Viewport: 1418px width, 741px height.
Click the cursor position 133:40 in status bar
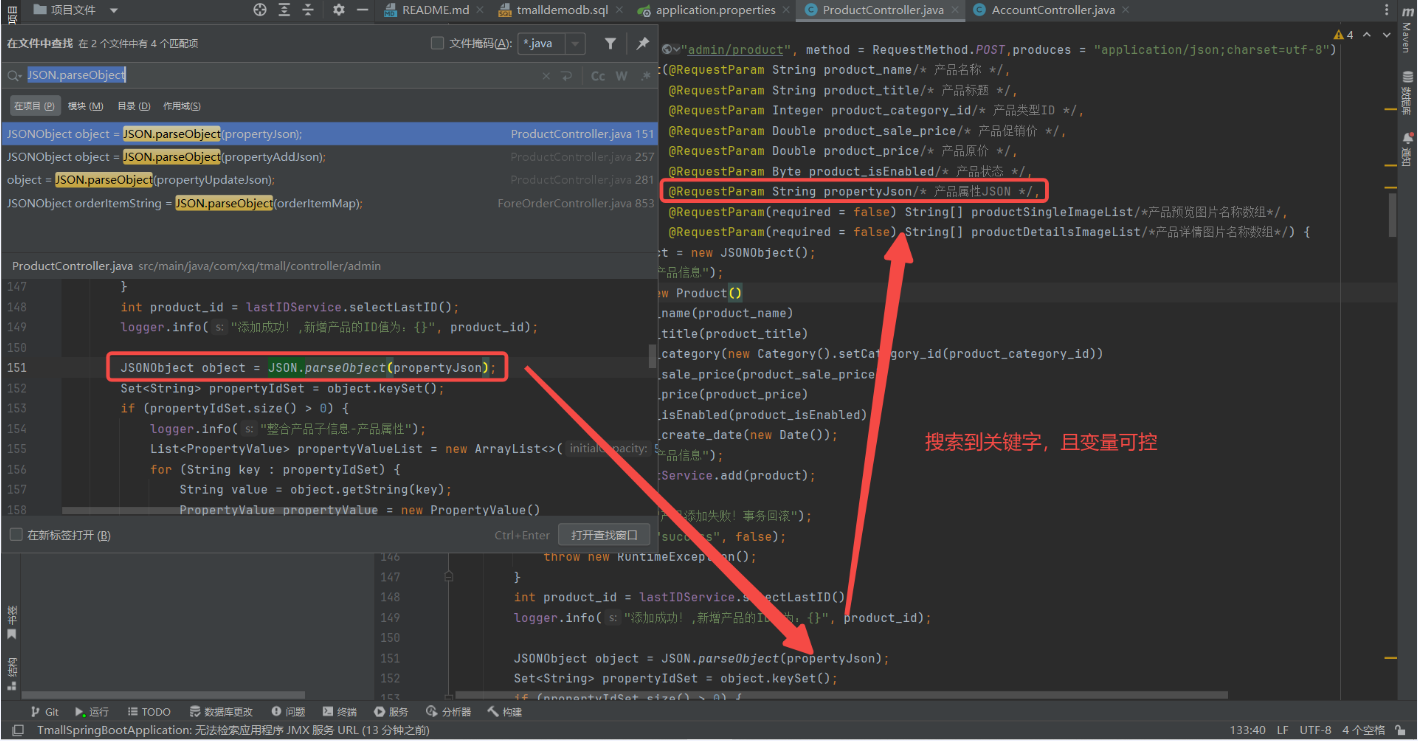click(1247, 731)
